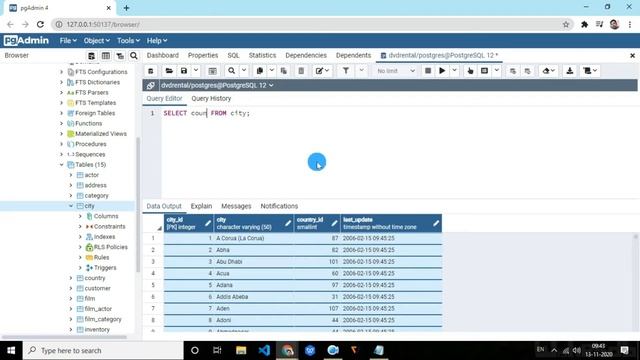
Task: Click the country_id column header
Action: pos(317,223)
